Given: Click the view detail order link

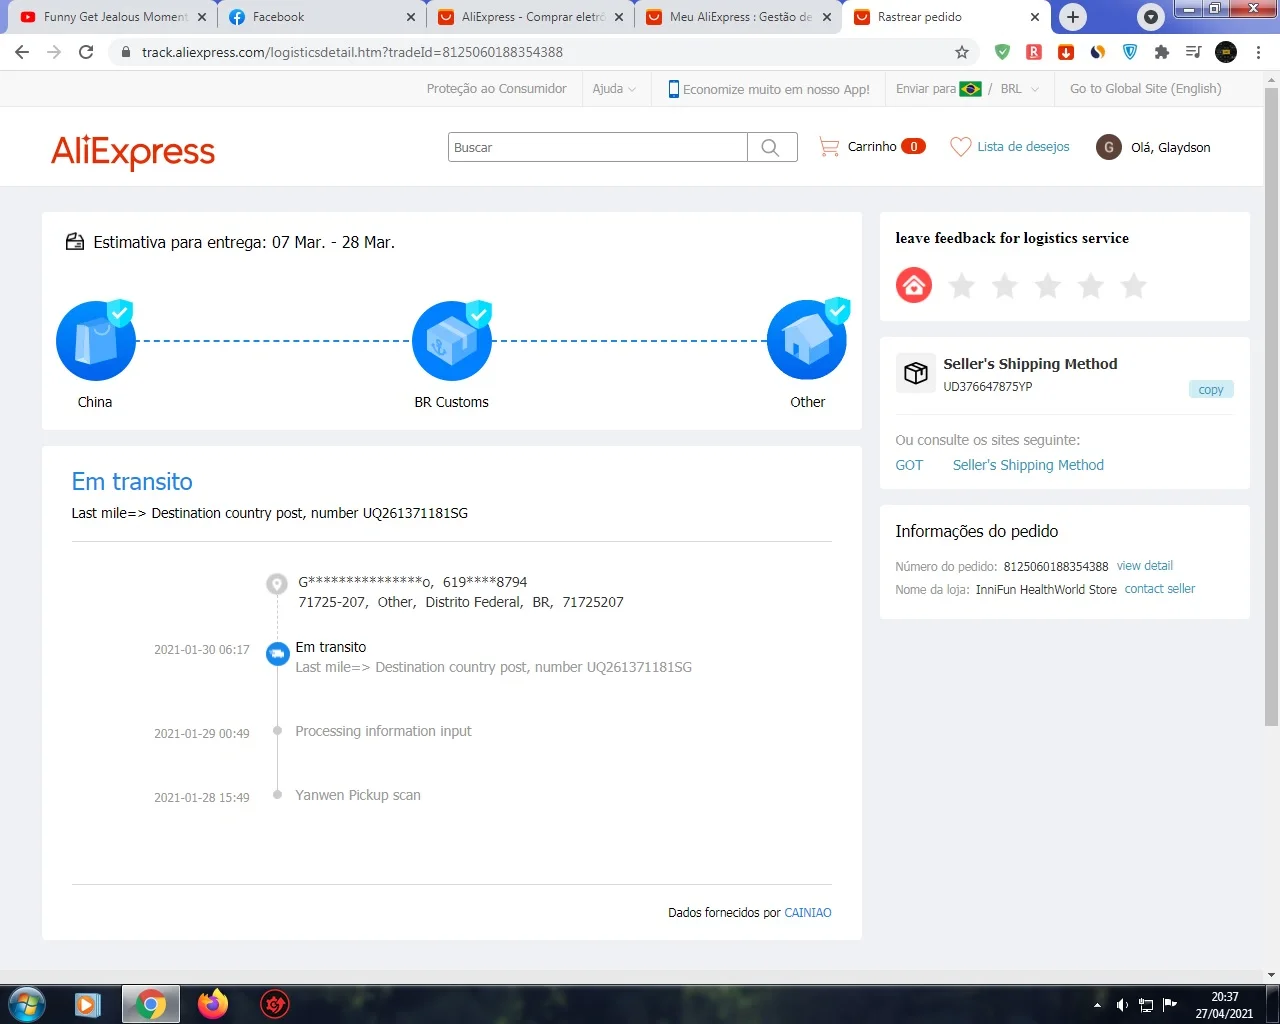Looking at the screenshot, I should [x=1145, y=566].
